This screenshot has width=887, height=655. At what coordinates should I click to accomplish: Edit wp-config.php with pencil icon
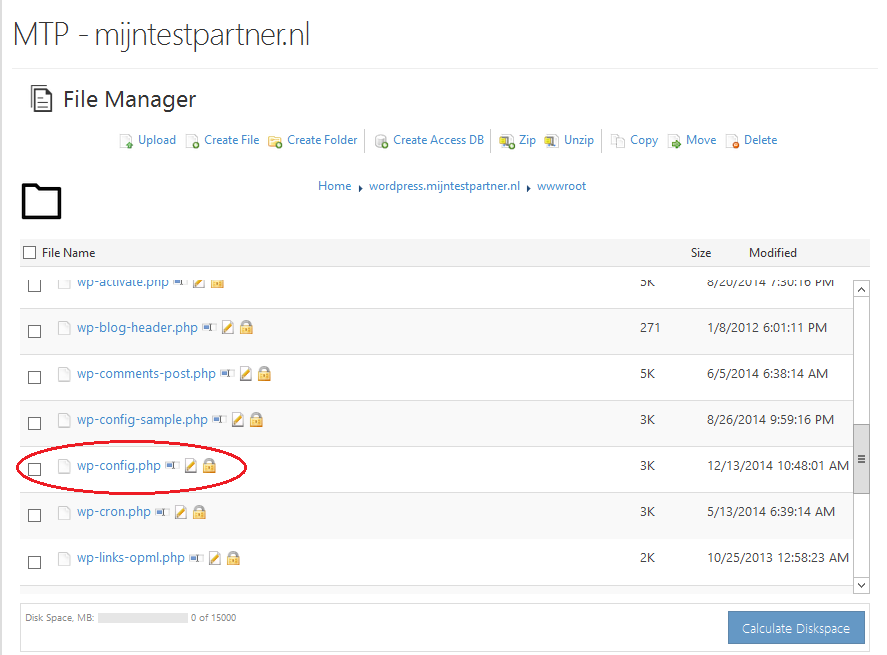tap(191, 466)
